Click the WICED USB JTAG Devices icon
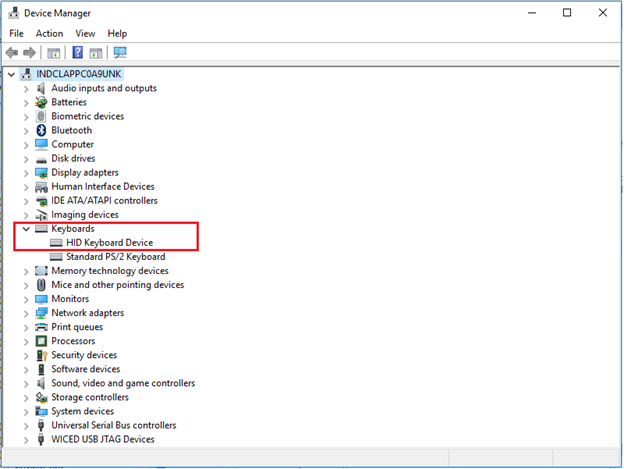624x469 pixels. (x=41, y=440)
